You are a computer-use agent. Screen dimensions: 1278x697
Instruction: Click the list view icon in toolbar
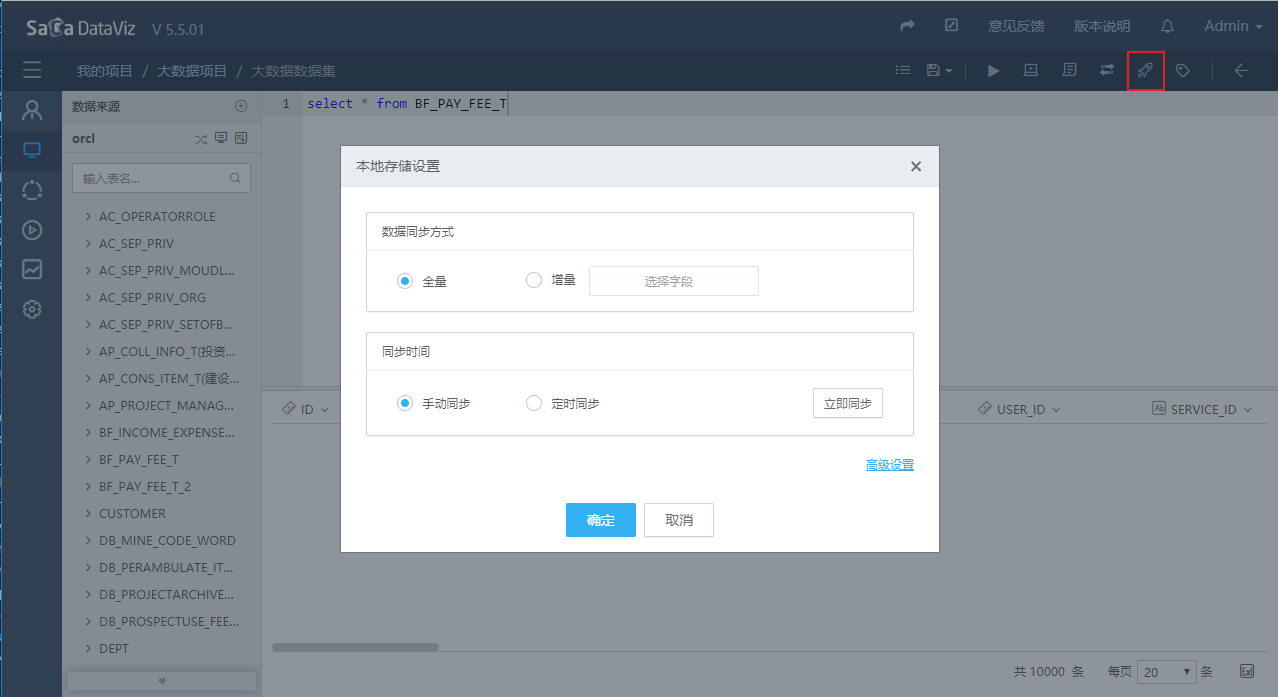pos(903,70)
